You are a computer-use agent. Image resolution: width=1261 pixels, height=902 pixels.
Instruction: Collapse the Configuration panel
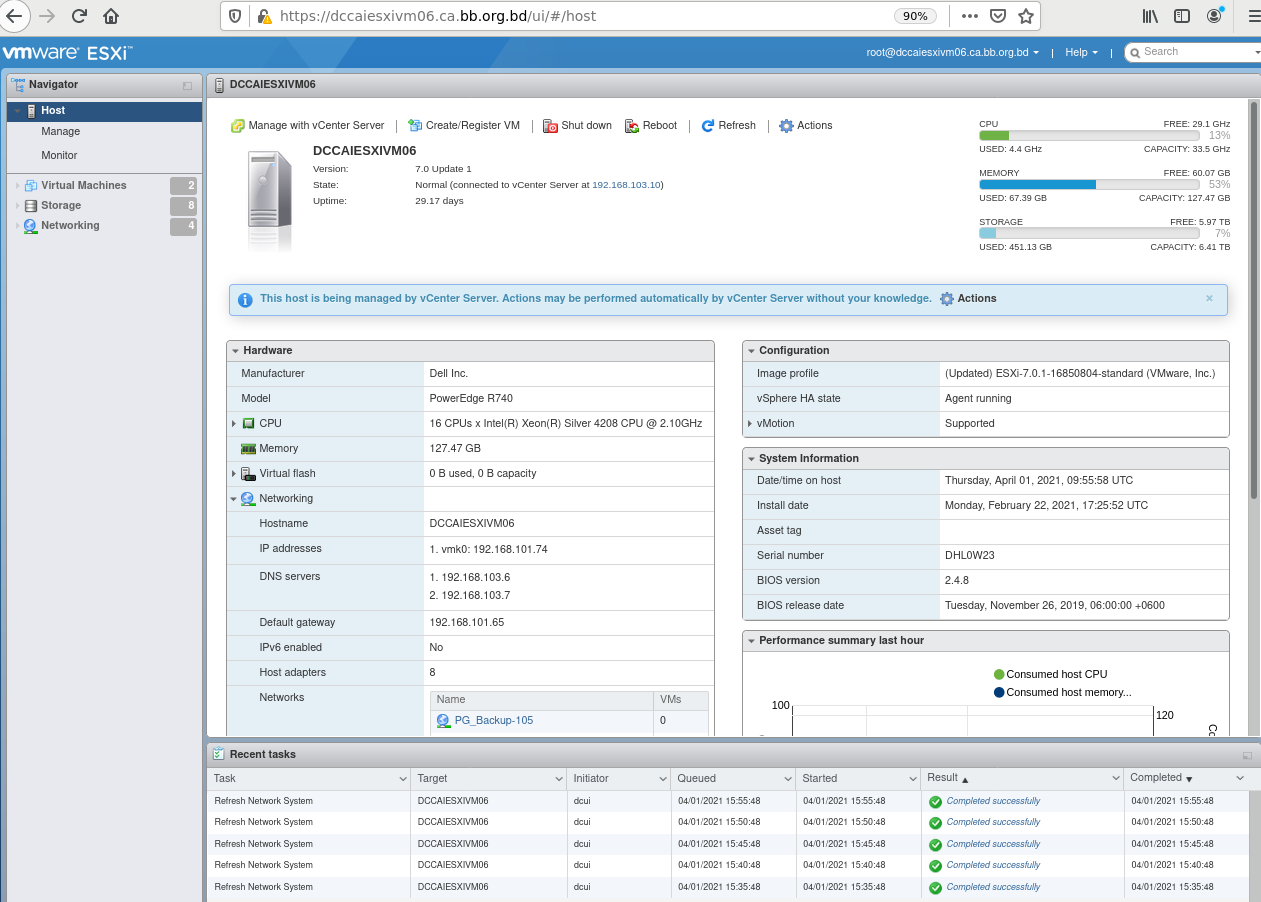click(751, 351)
